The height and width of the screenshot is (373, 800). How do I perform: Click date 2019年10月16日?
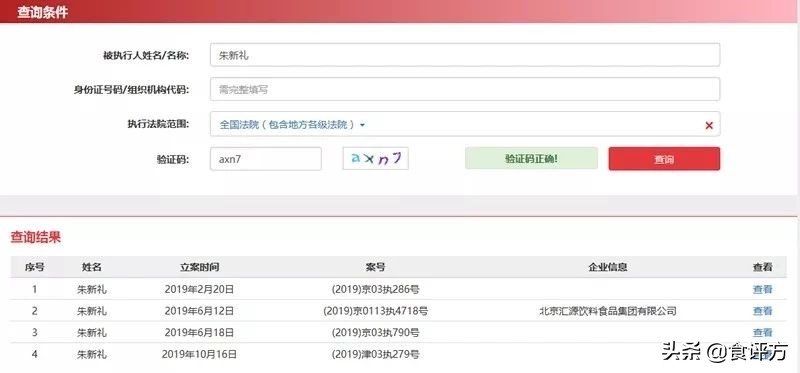coord(199,354)
